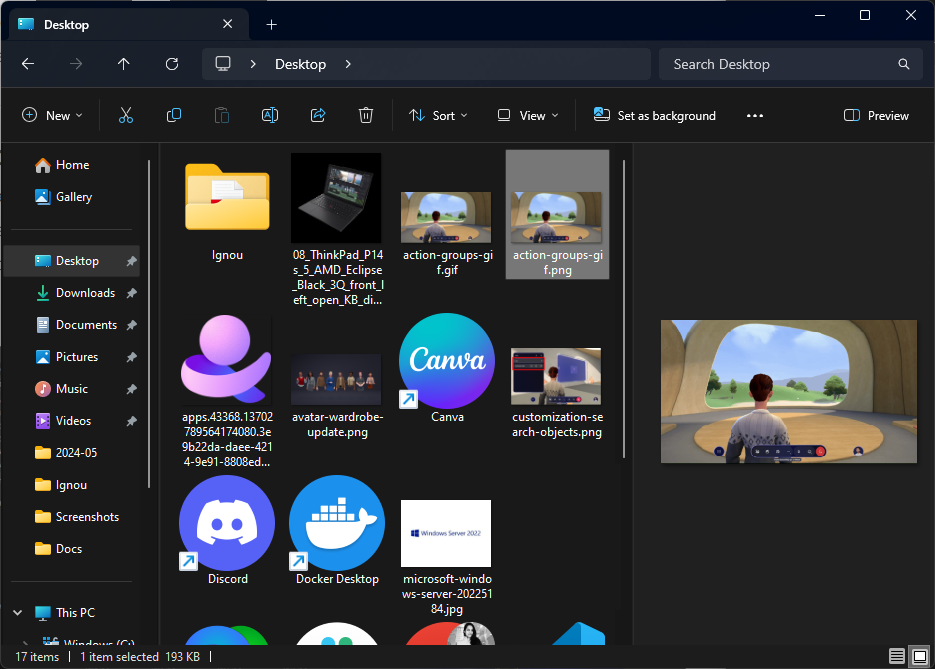Open Videos in the navigation pane
The height and width of the screenshot is (669, 935).
tap(63, 421)
